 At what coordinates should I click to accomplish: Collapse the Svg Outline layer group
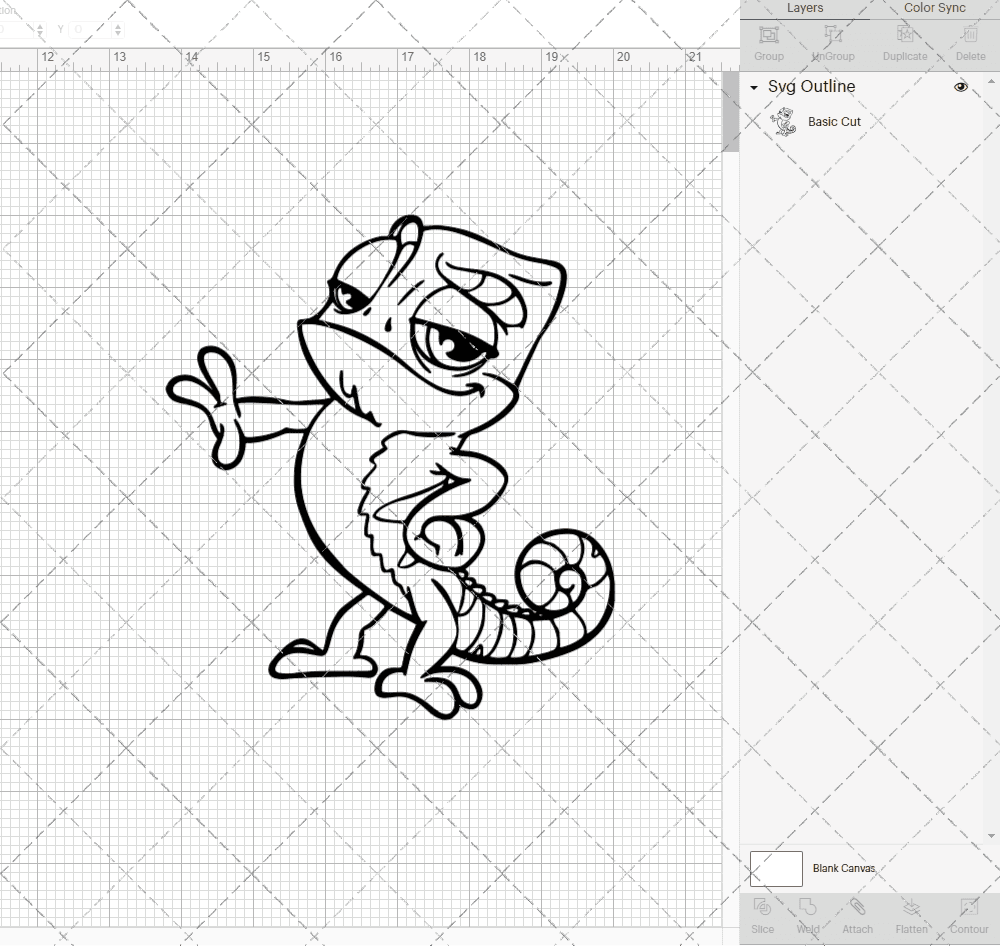click(752, 87)
